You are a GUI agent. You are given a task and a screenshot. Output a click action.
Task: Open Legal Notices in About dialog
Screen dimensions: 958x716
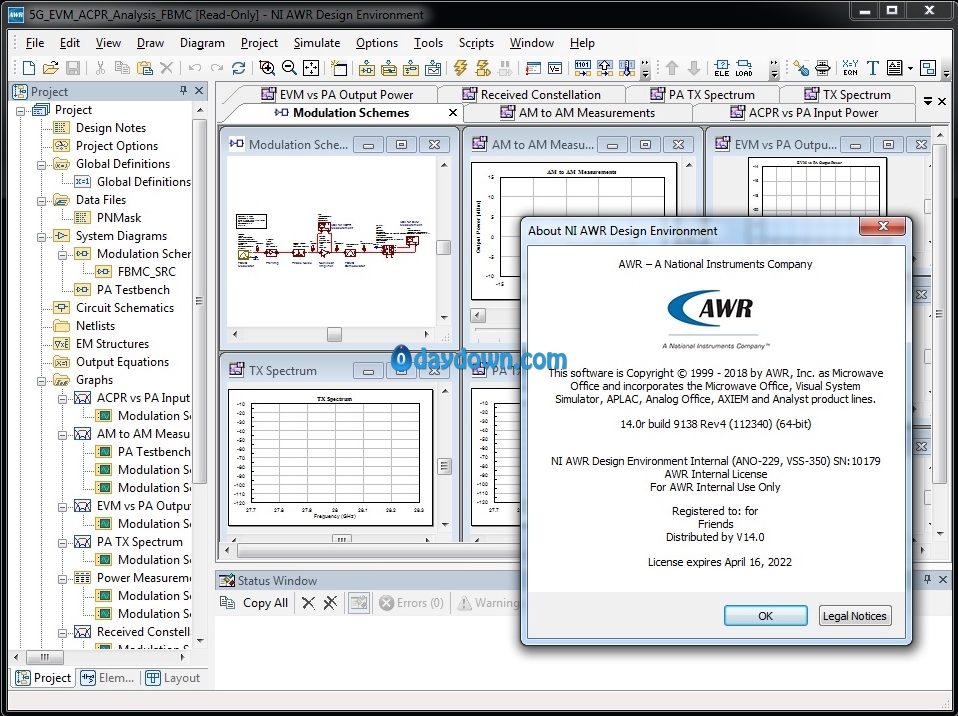tap(854, 616)
